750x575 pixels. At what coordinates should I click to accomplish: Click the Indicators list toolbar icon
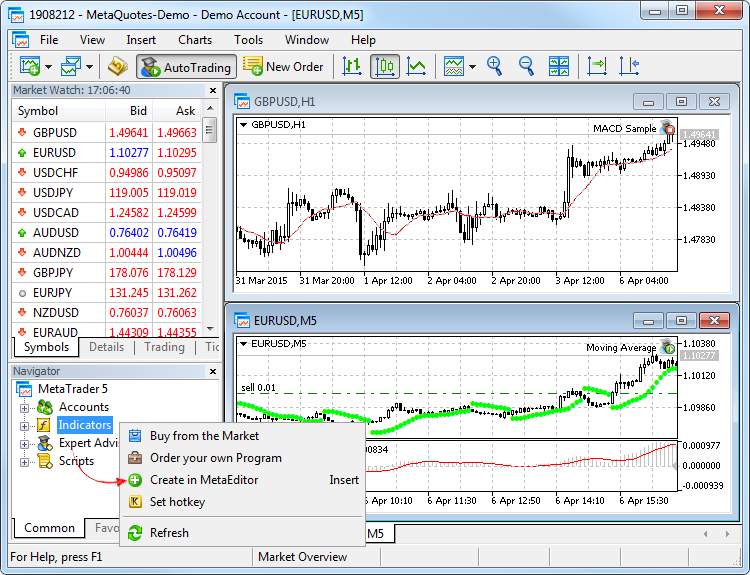[x=453, y=66]
